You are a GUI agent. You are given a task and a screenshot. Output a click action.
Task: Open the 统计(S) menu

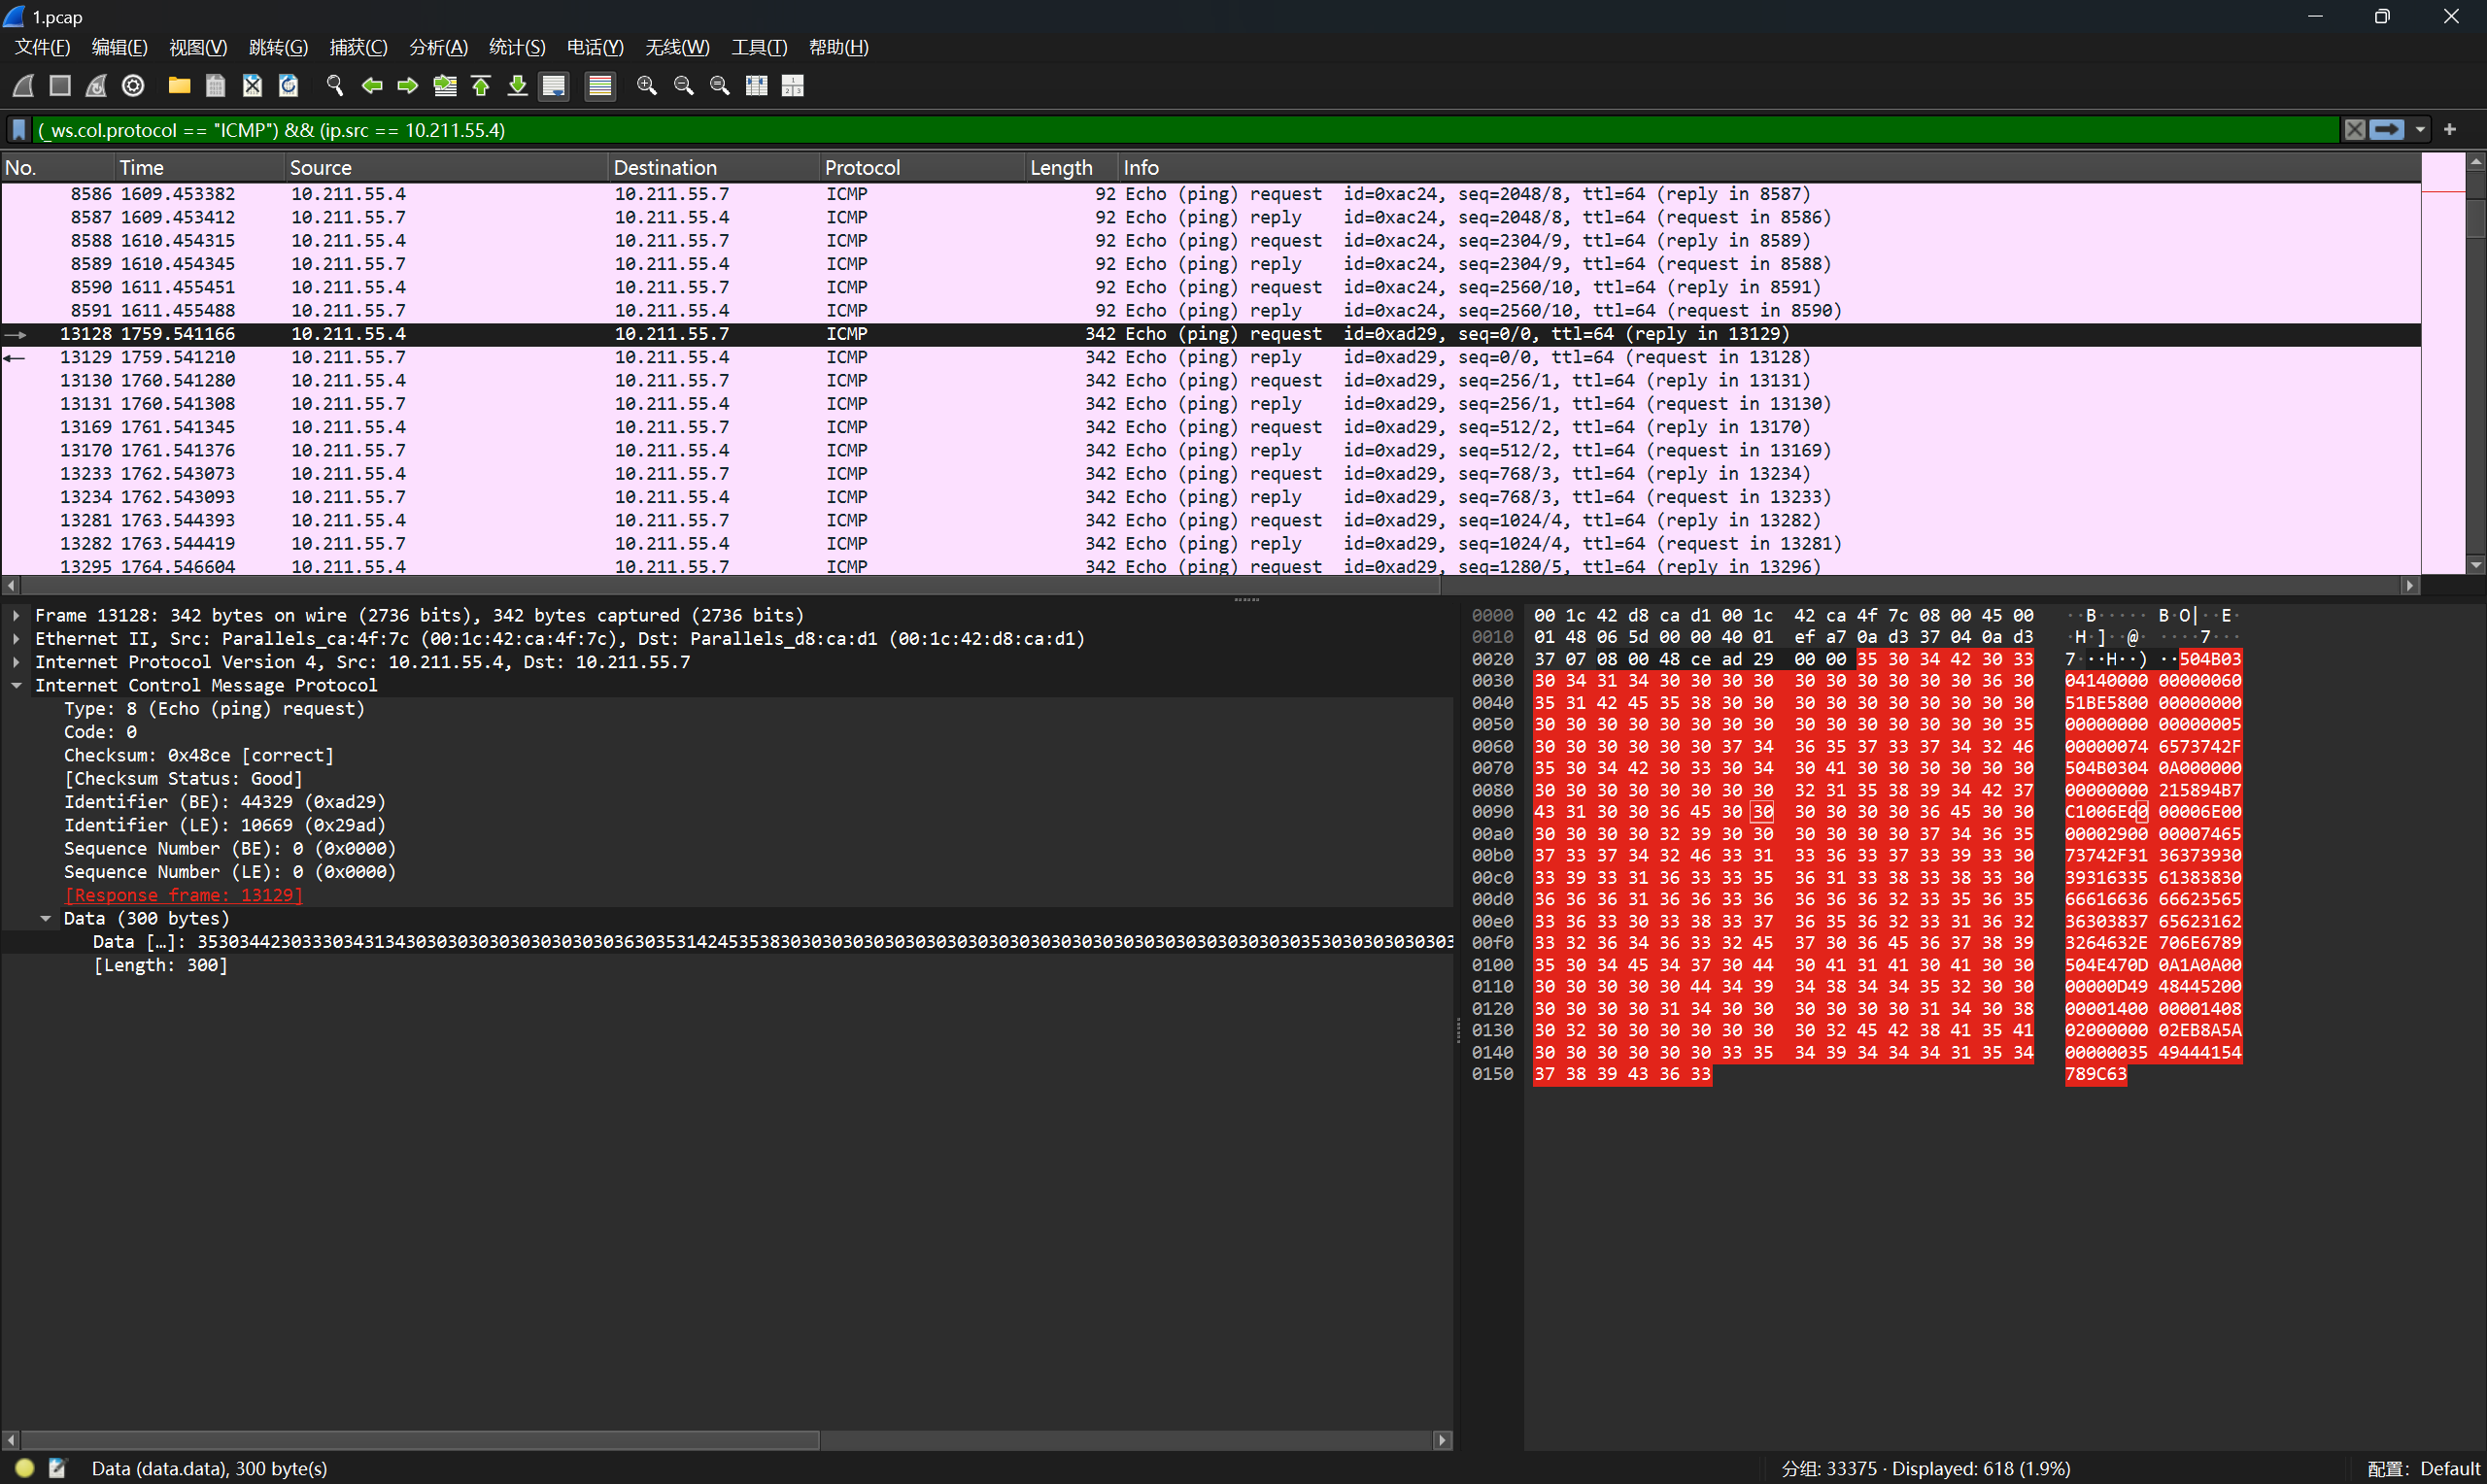click(x=517, y=47)
